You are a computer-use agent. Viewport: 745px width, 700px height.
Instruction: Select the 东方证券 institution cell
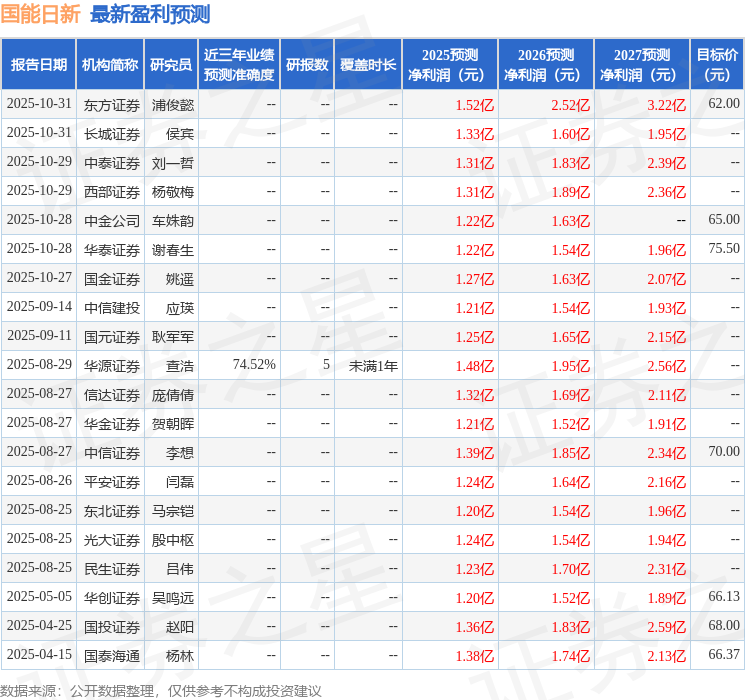112,105
